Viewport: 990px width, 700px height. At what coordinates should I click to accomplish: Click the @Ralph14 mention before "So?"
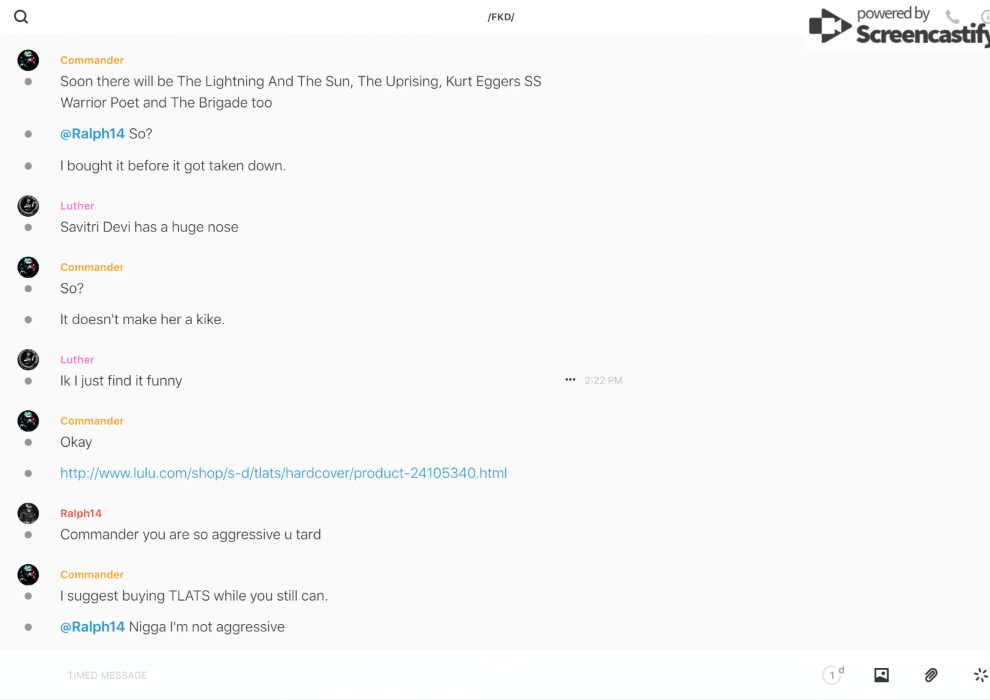tap(92, 134)
